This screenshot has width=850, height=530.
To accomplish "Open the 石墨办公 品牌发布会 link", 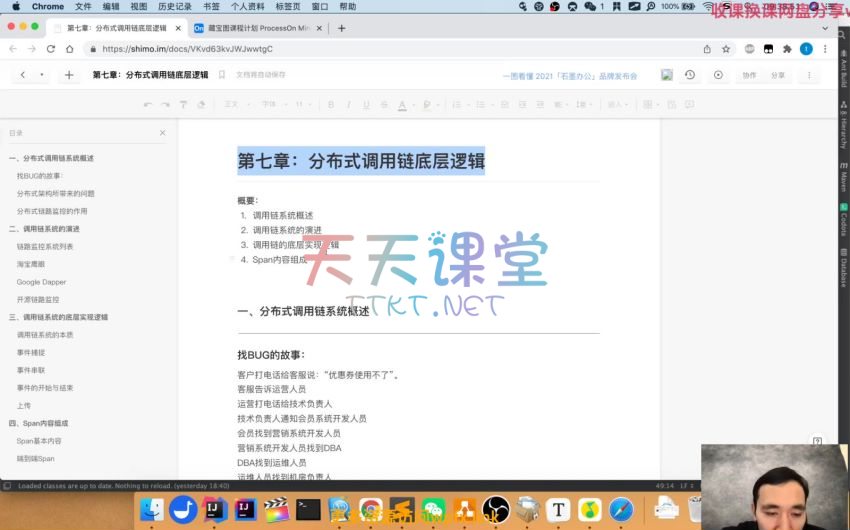I will 569,75.
